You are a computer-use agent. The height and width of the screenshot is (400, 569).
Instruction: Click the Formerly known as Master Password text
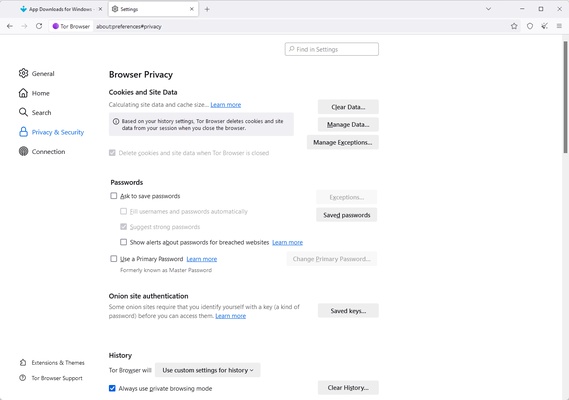166,270
